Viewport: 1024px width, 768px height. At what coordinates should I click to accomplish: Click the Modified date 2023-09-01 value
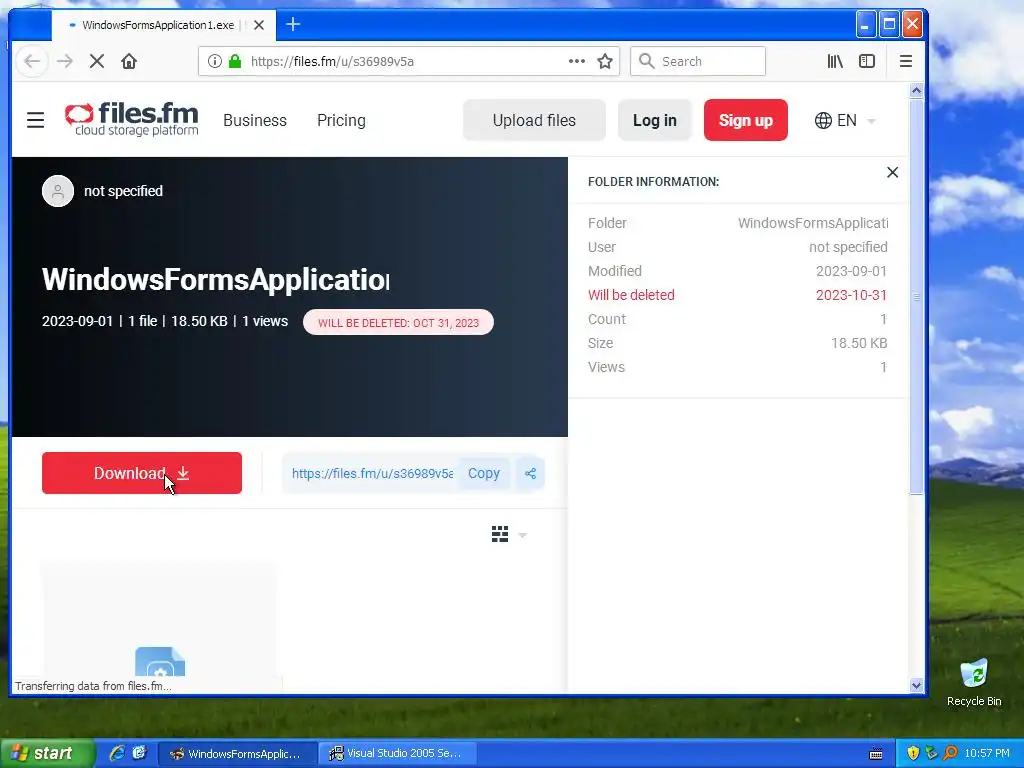[852, 271]
